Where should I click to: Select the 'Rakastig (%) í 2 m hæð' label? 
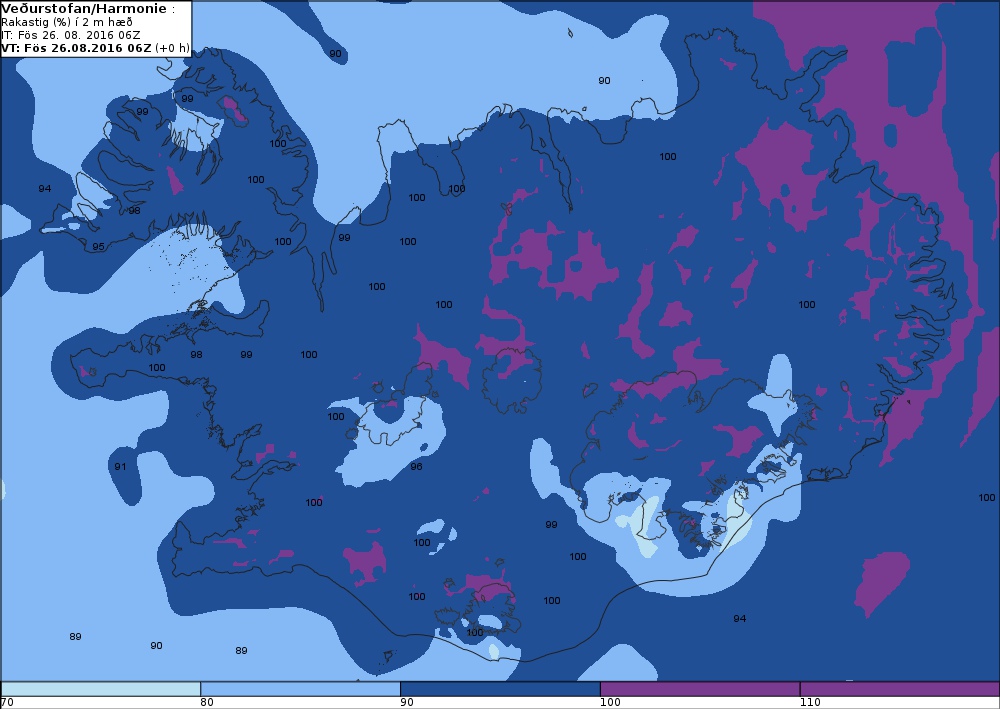[66, 22]
